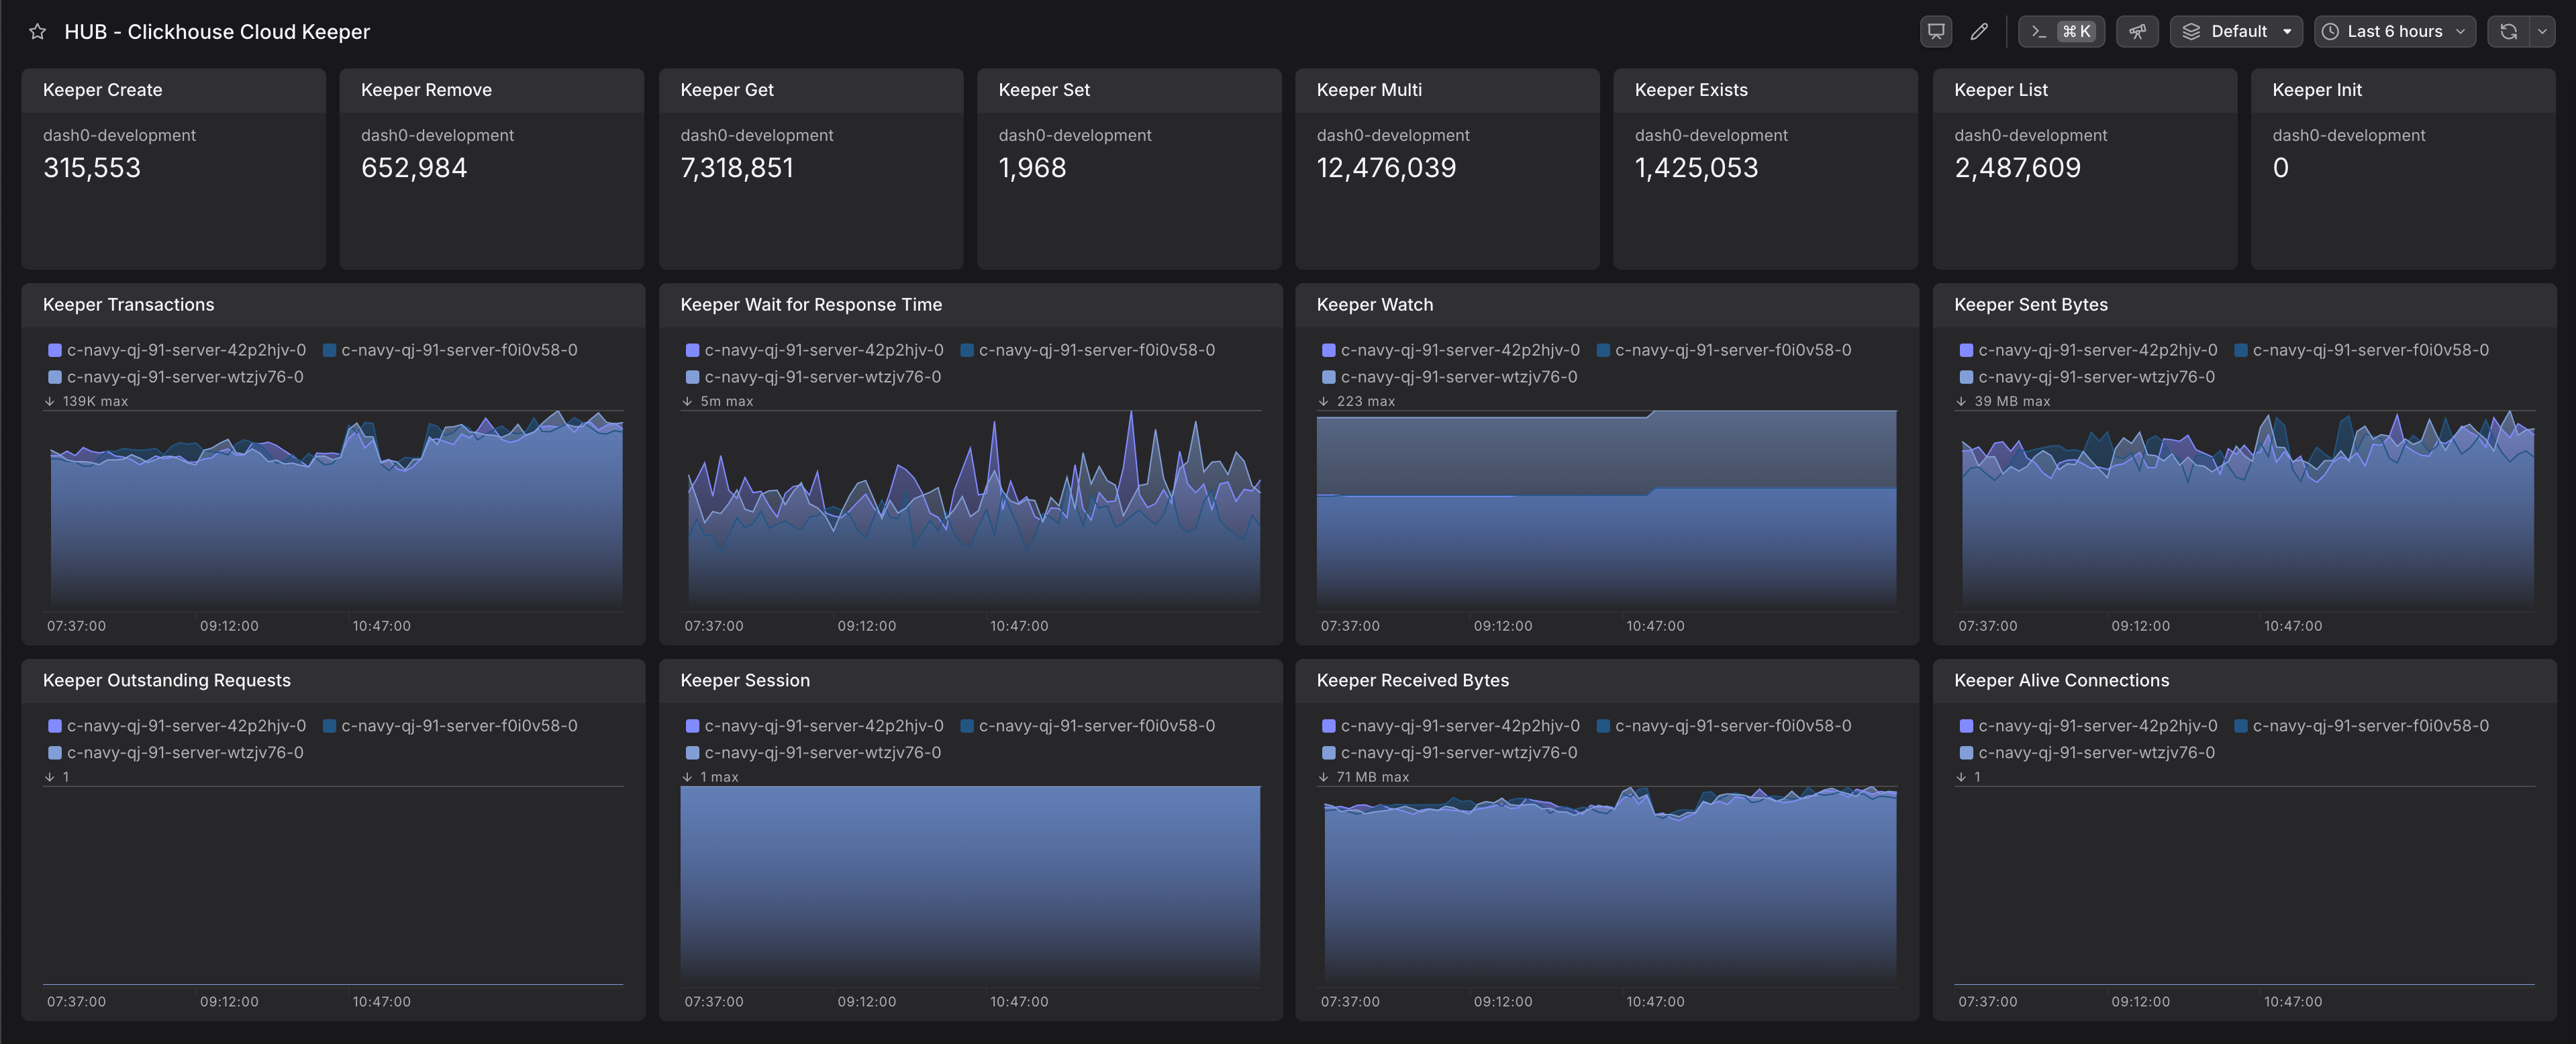Click the clock icon in time picker
The height and width of the screenshot is (1044, 2576).
tap(2330, 32)
